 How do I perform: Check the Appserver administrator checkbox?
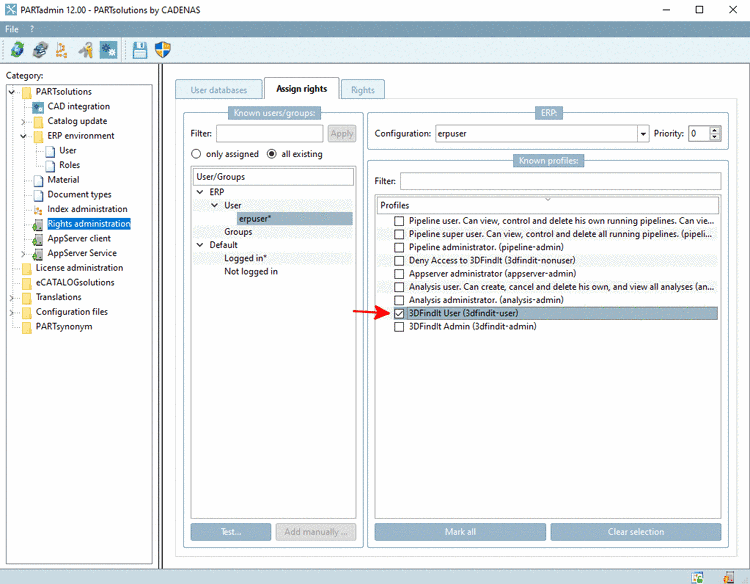399,274
